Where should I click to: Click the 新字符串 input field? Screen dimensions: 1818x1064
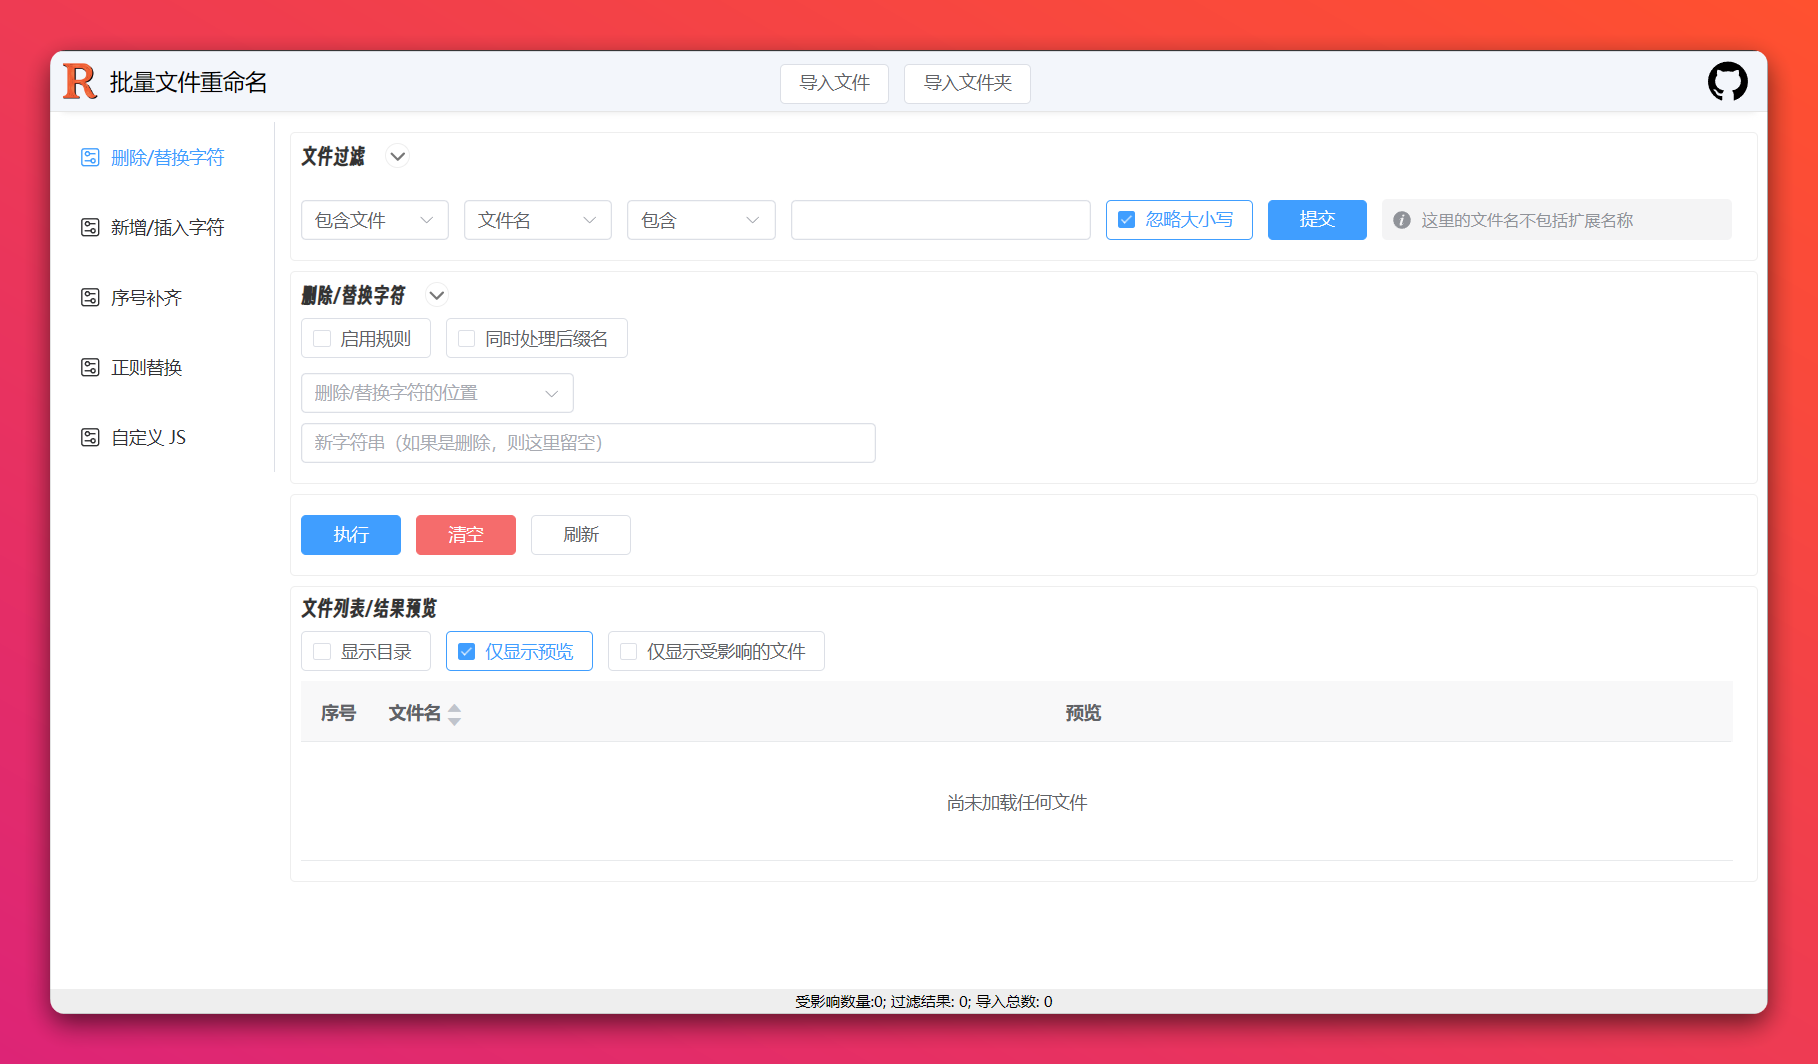[588, 443]
